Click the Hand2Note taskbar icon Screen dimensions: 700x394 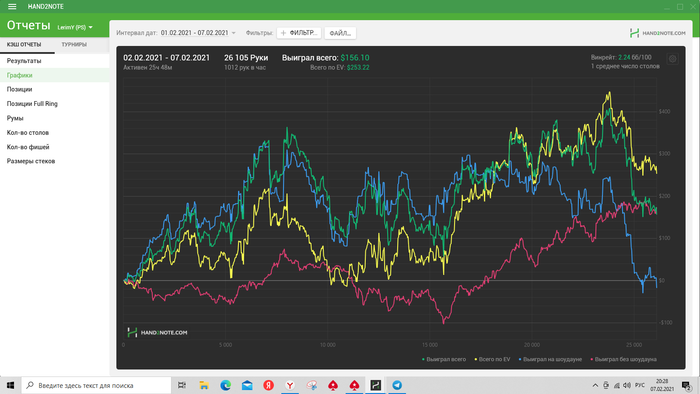375,385
